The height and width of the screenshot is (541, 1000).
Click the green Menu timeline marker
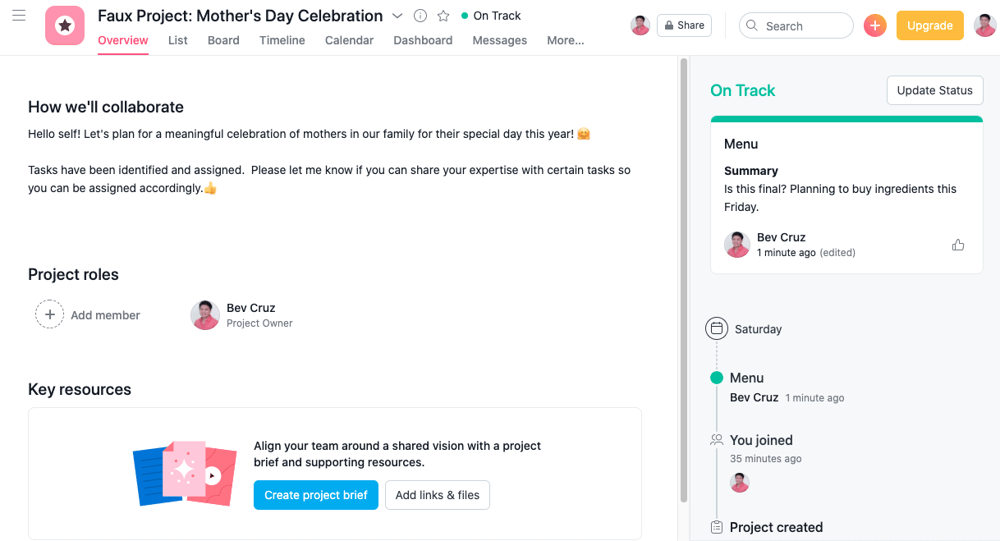[x=716, y=378]
